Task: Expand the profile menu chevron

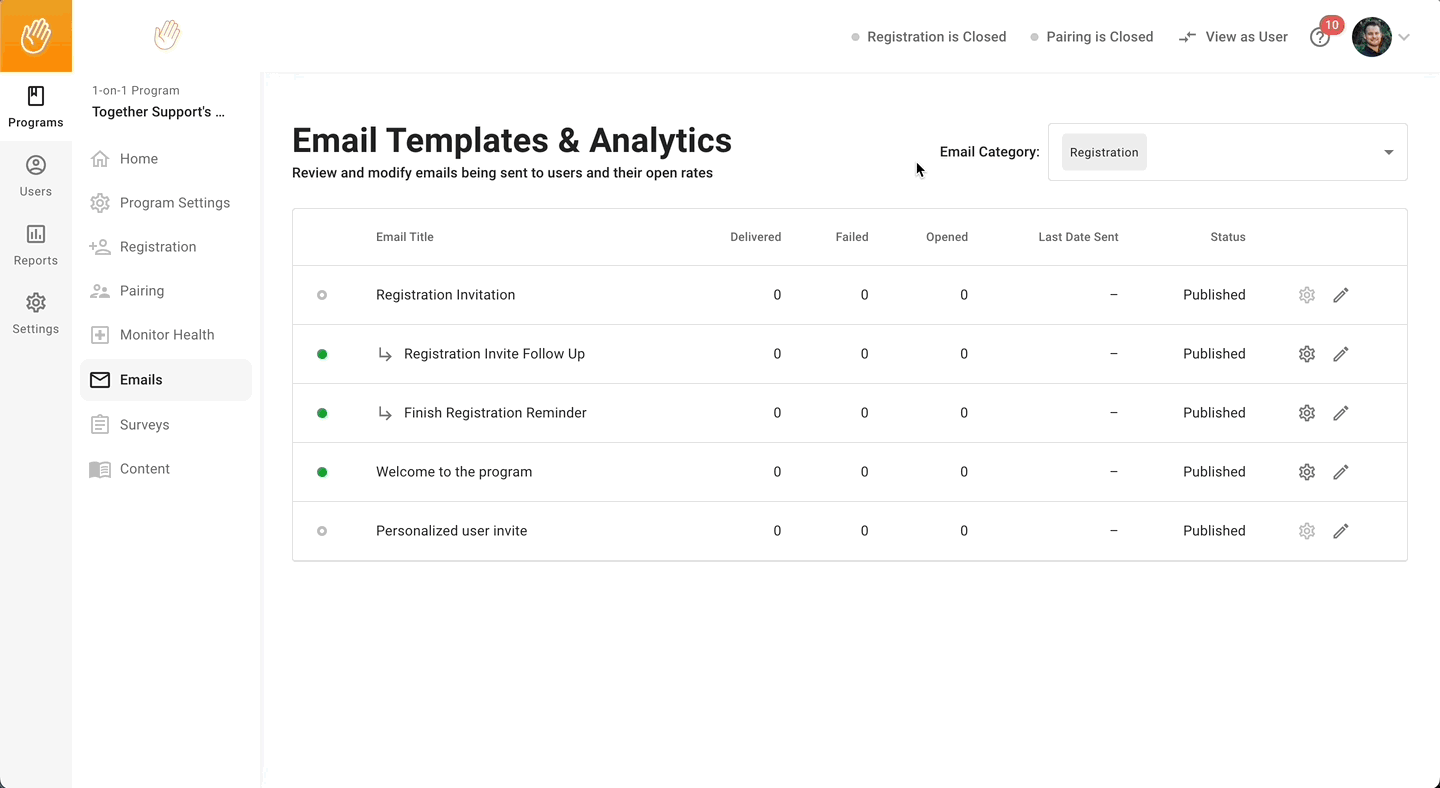Action: click(x=1404, y=37)
